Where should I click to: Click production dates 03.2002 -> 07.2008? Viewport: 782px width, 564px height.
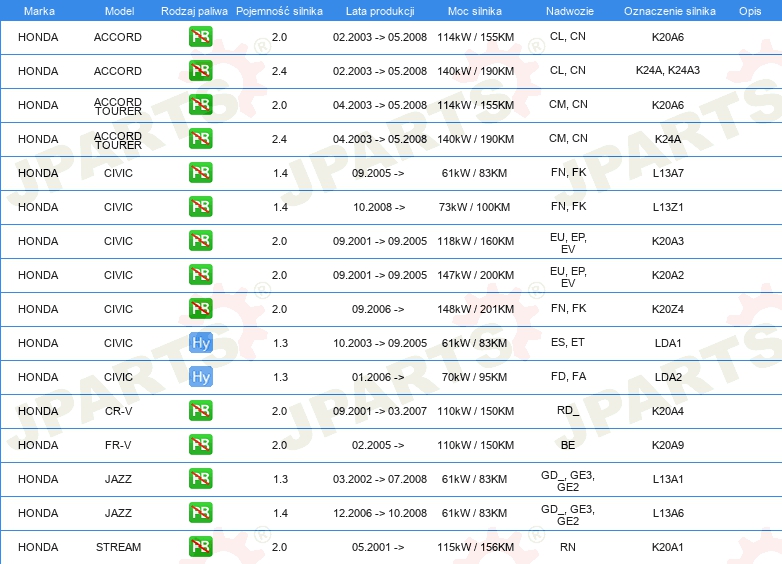click(x=380, y=479)
